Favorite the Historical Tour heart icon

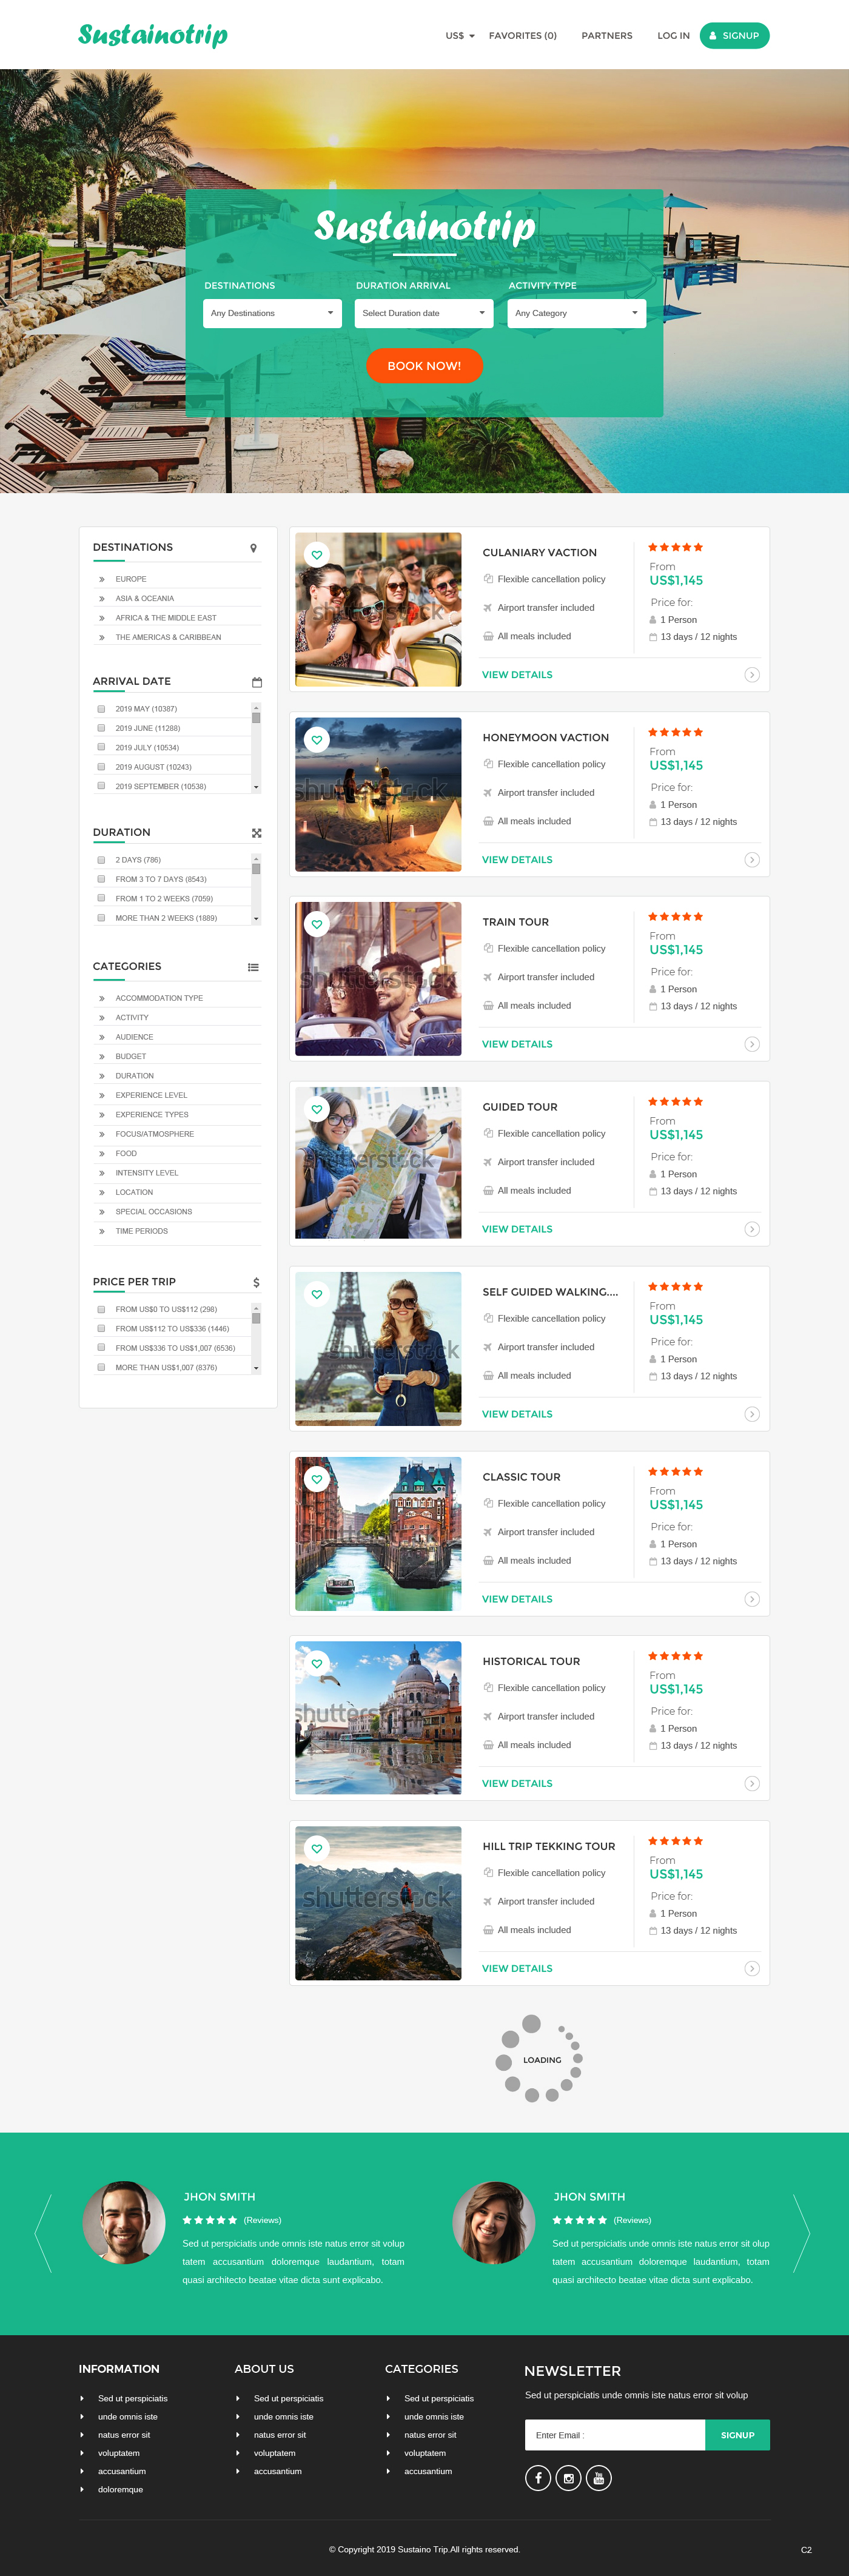pos(317,1663)
